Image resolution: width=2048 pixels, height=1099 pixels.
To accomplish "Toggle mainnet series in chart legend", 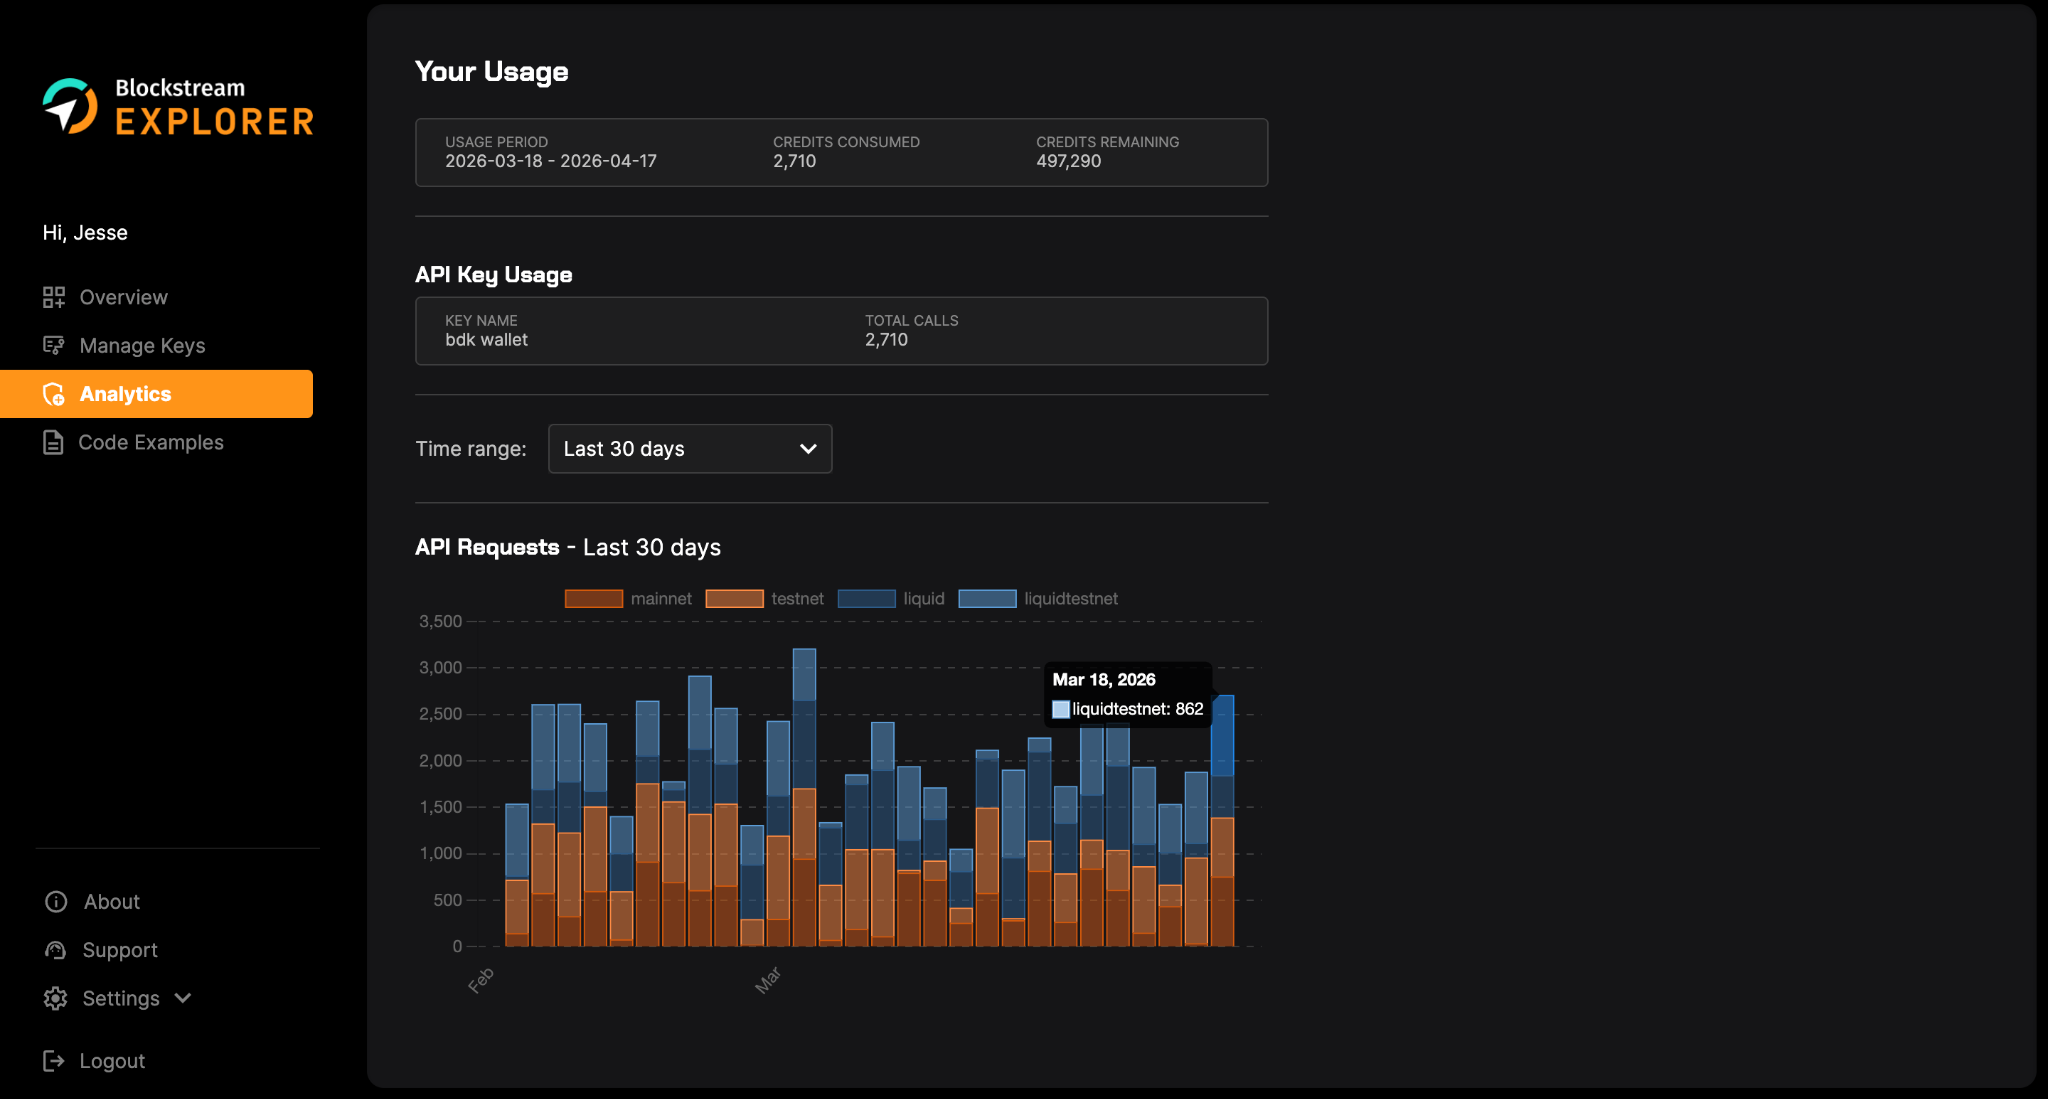I will pyautogui.click(x=594, y=599).
